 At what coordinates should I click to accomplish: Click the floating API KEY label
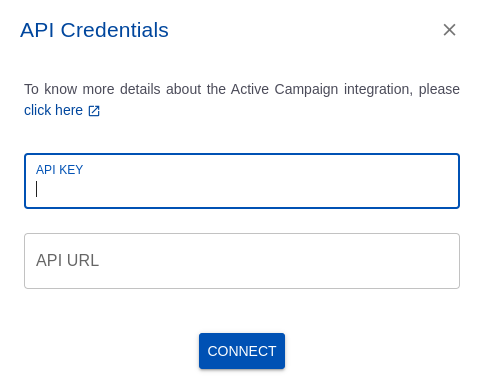click(59, 170)
